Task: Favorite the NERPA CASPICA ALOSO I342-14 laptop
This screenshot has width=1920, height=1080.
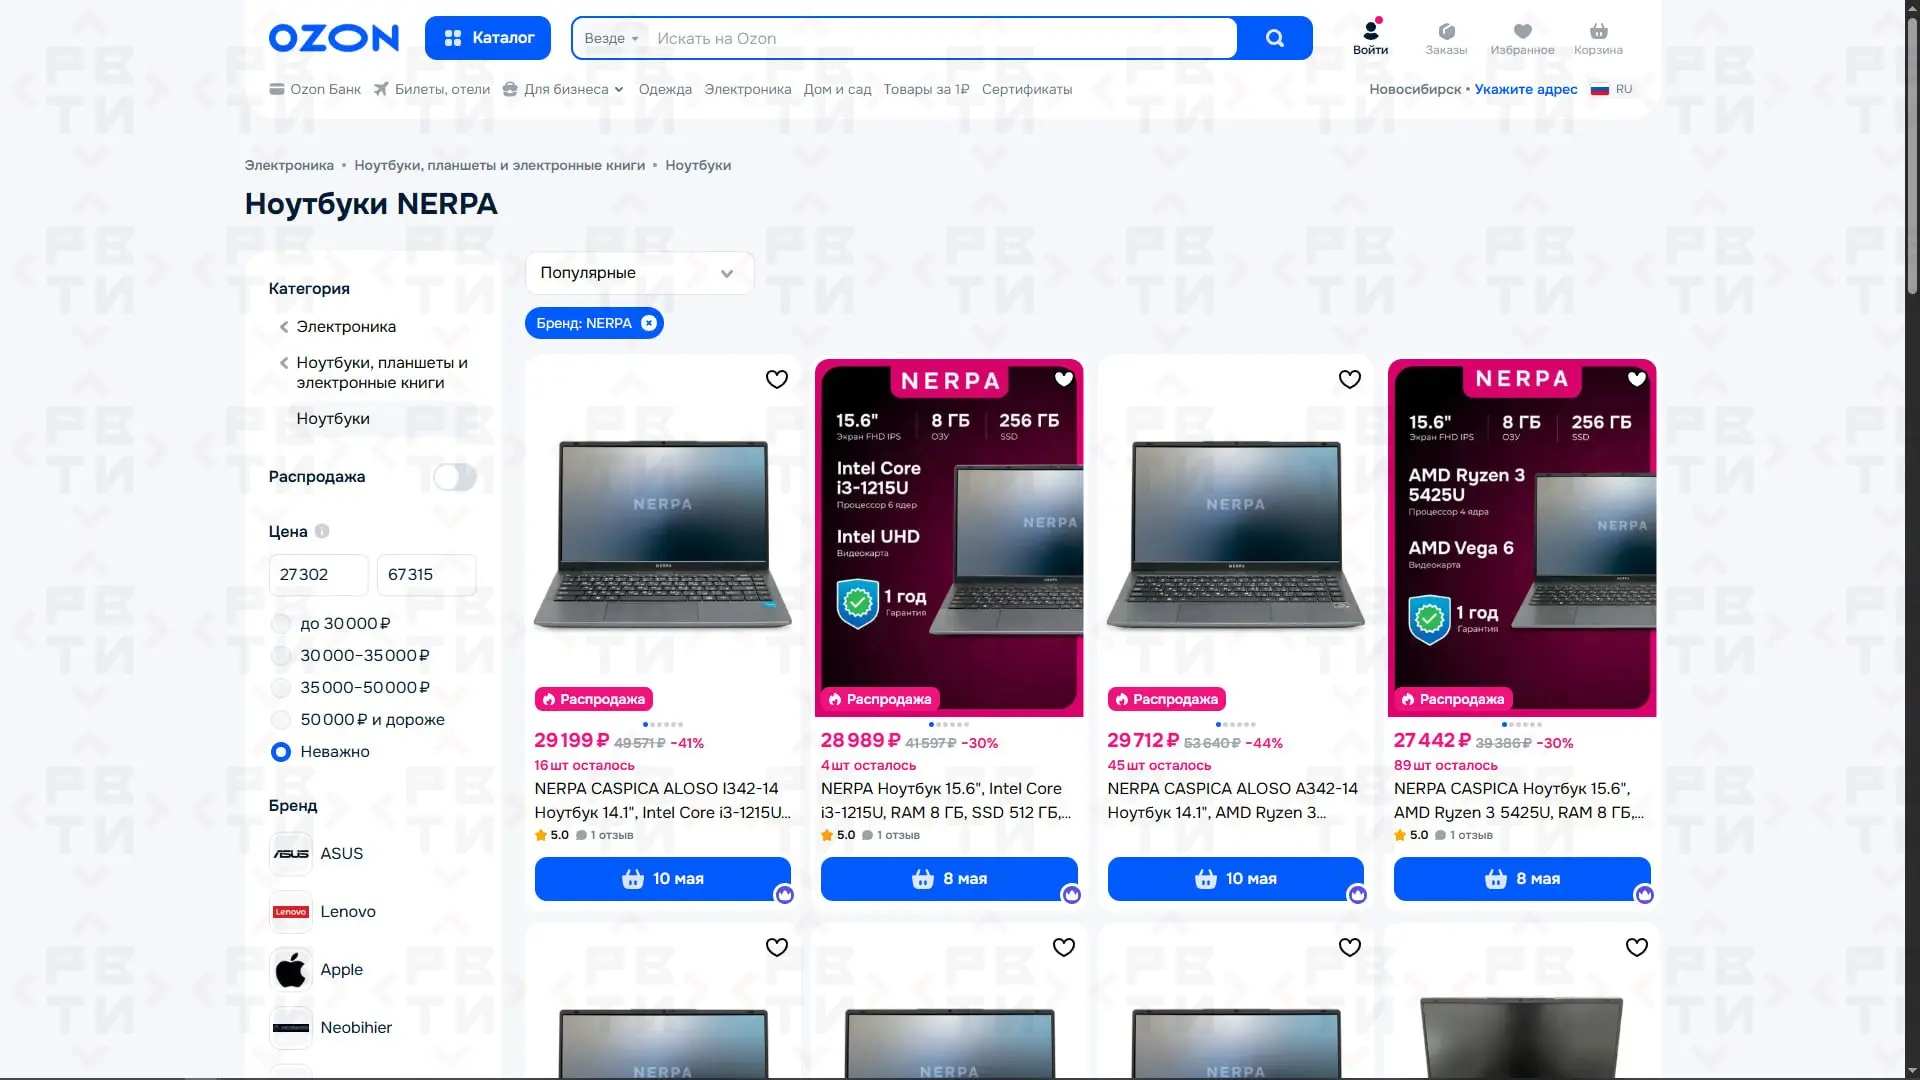Action: point(777,379)
